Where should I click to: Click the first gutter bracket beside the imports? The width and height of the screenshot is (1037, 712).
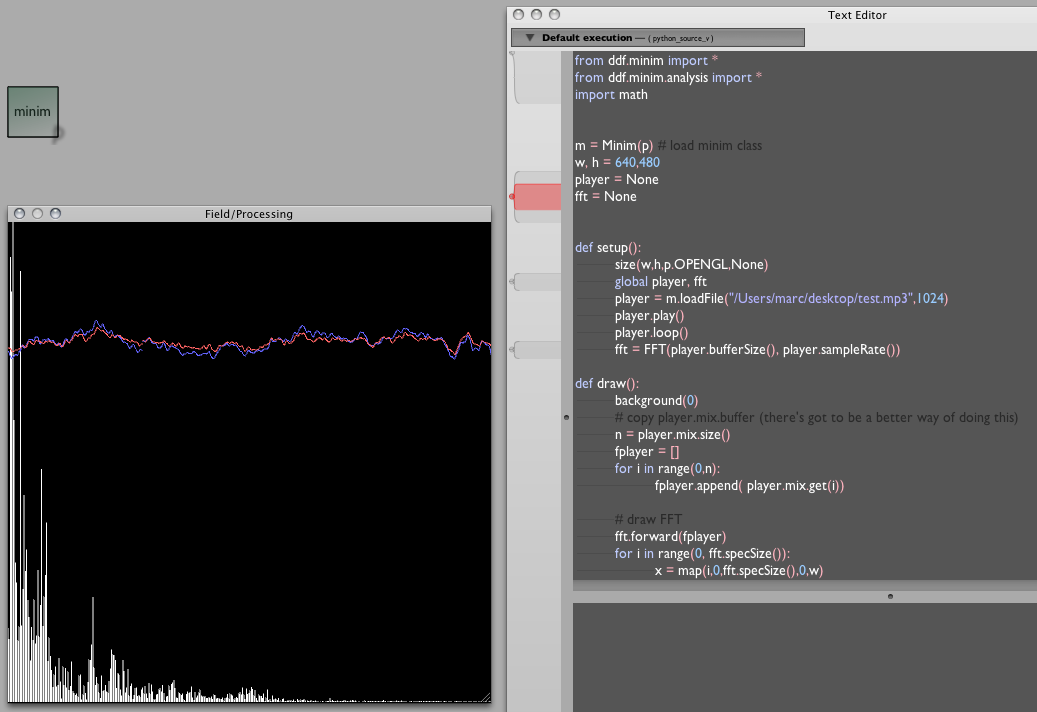pos(538,78)
